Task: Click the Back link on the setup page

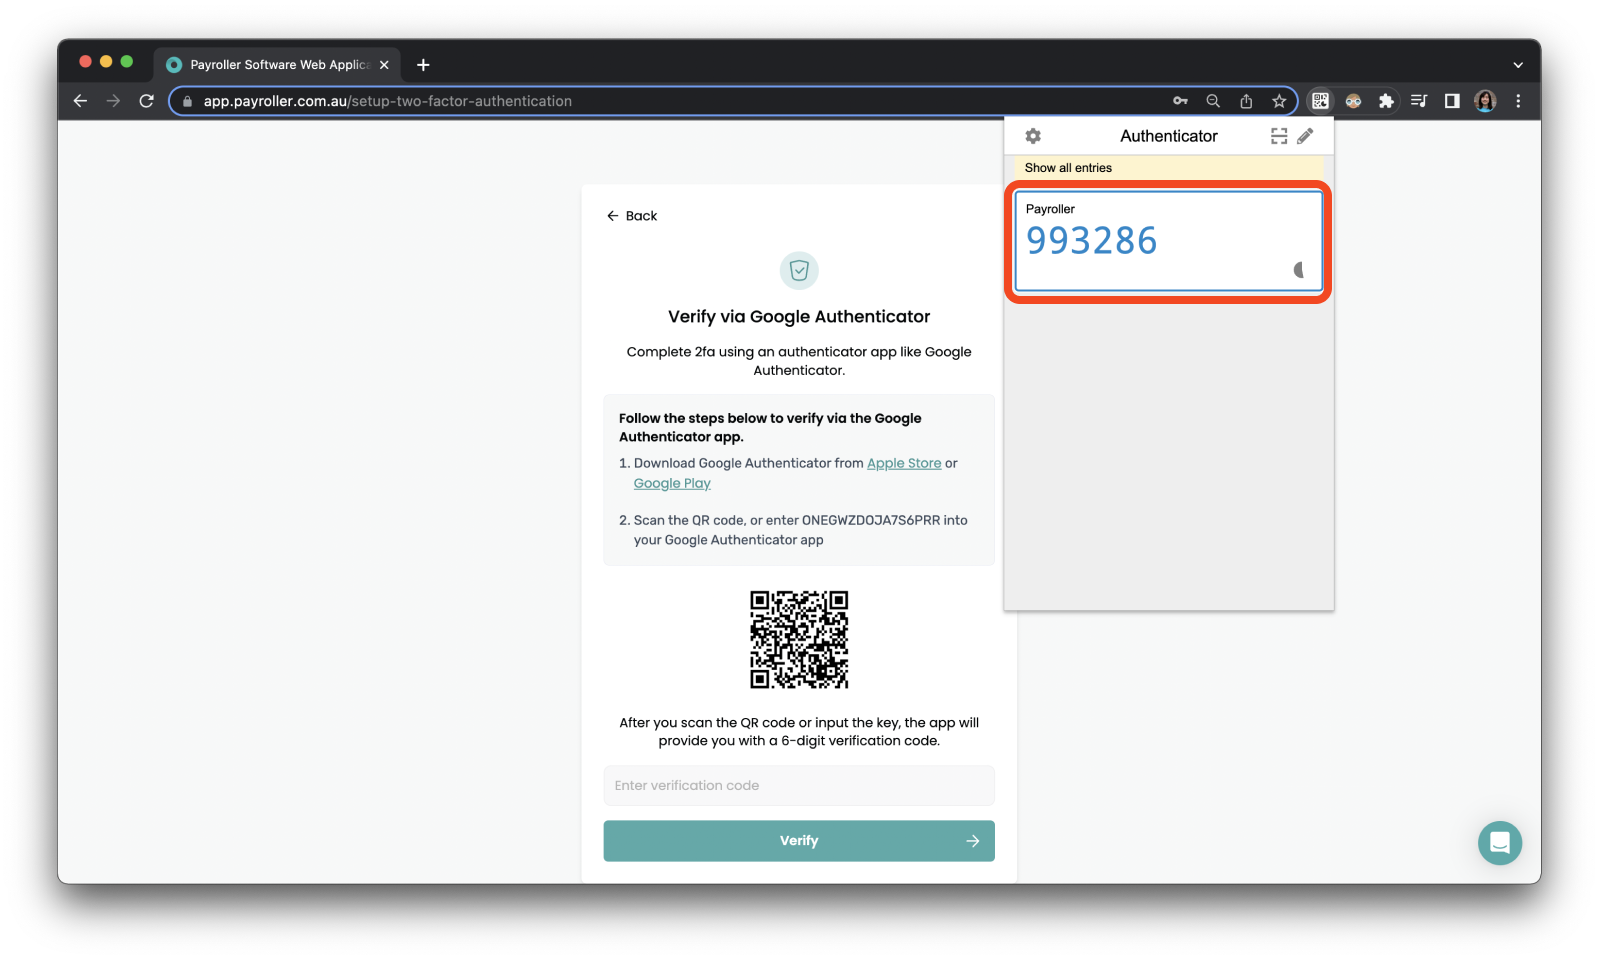Action: pyautogui.click(x=632, y=216)
